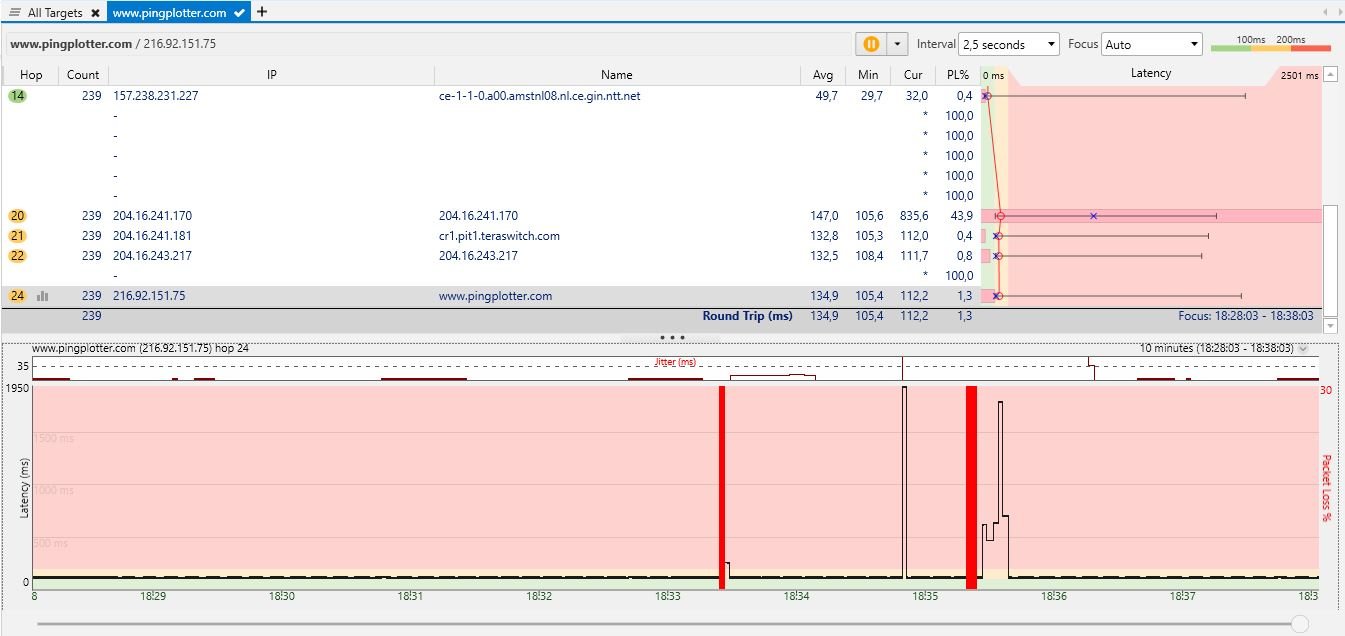
Task: Sort by the IP column header
Action: (271, 75)
